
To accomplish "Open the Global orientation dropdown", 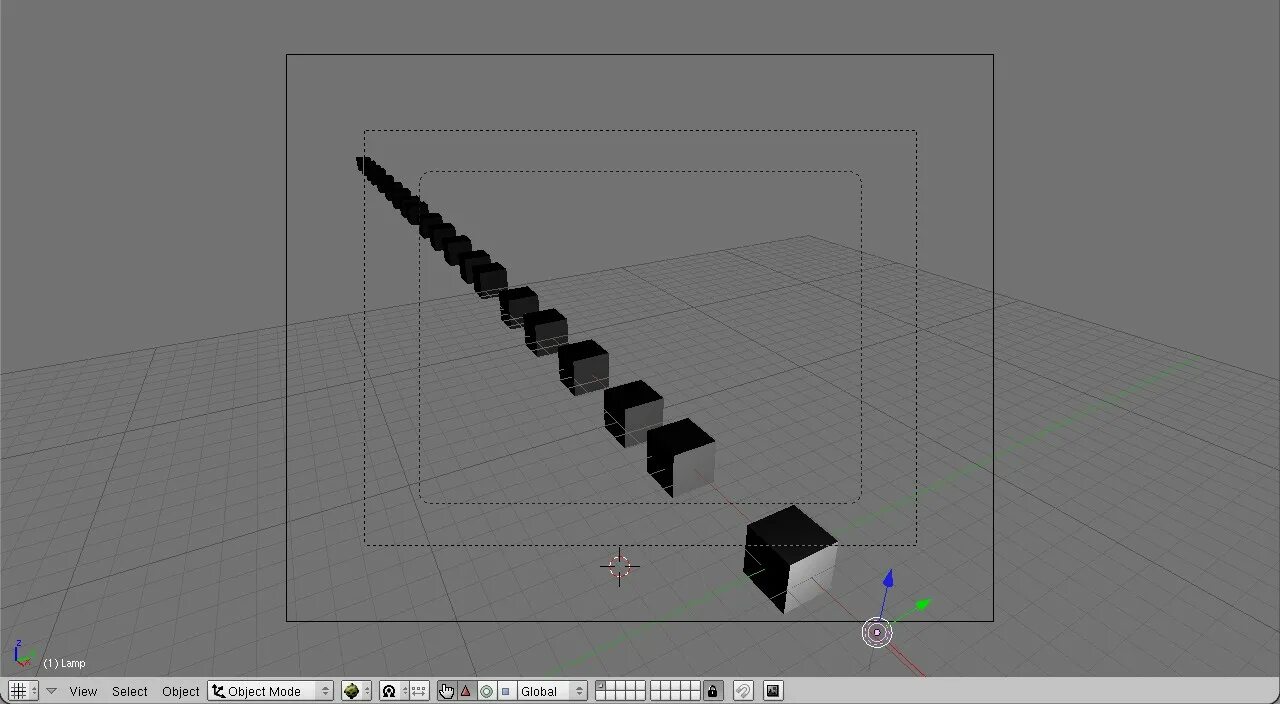I will click(552, 691).
